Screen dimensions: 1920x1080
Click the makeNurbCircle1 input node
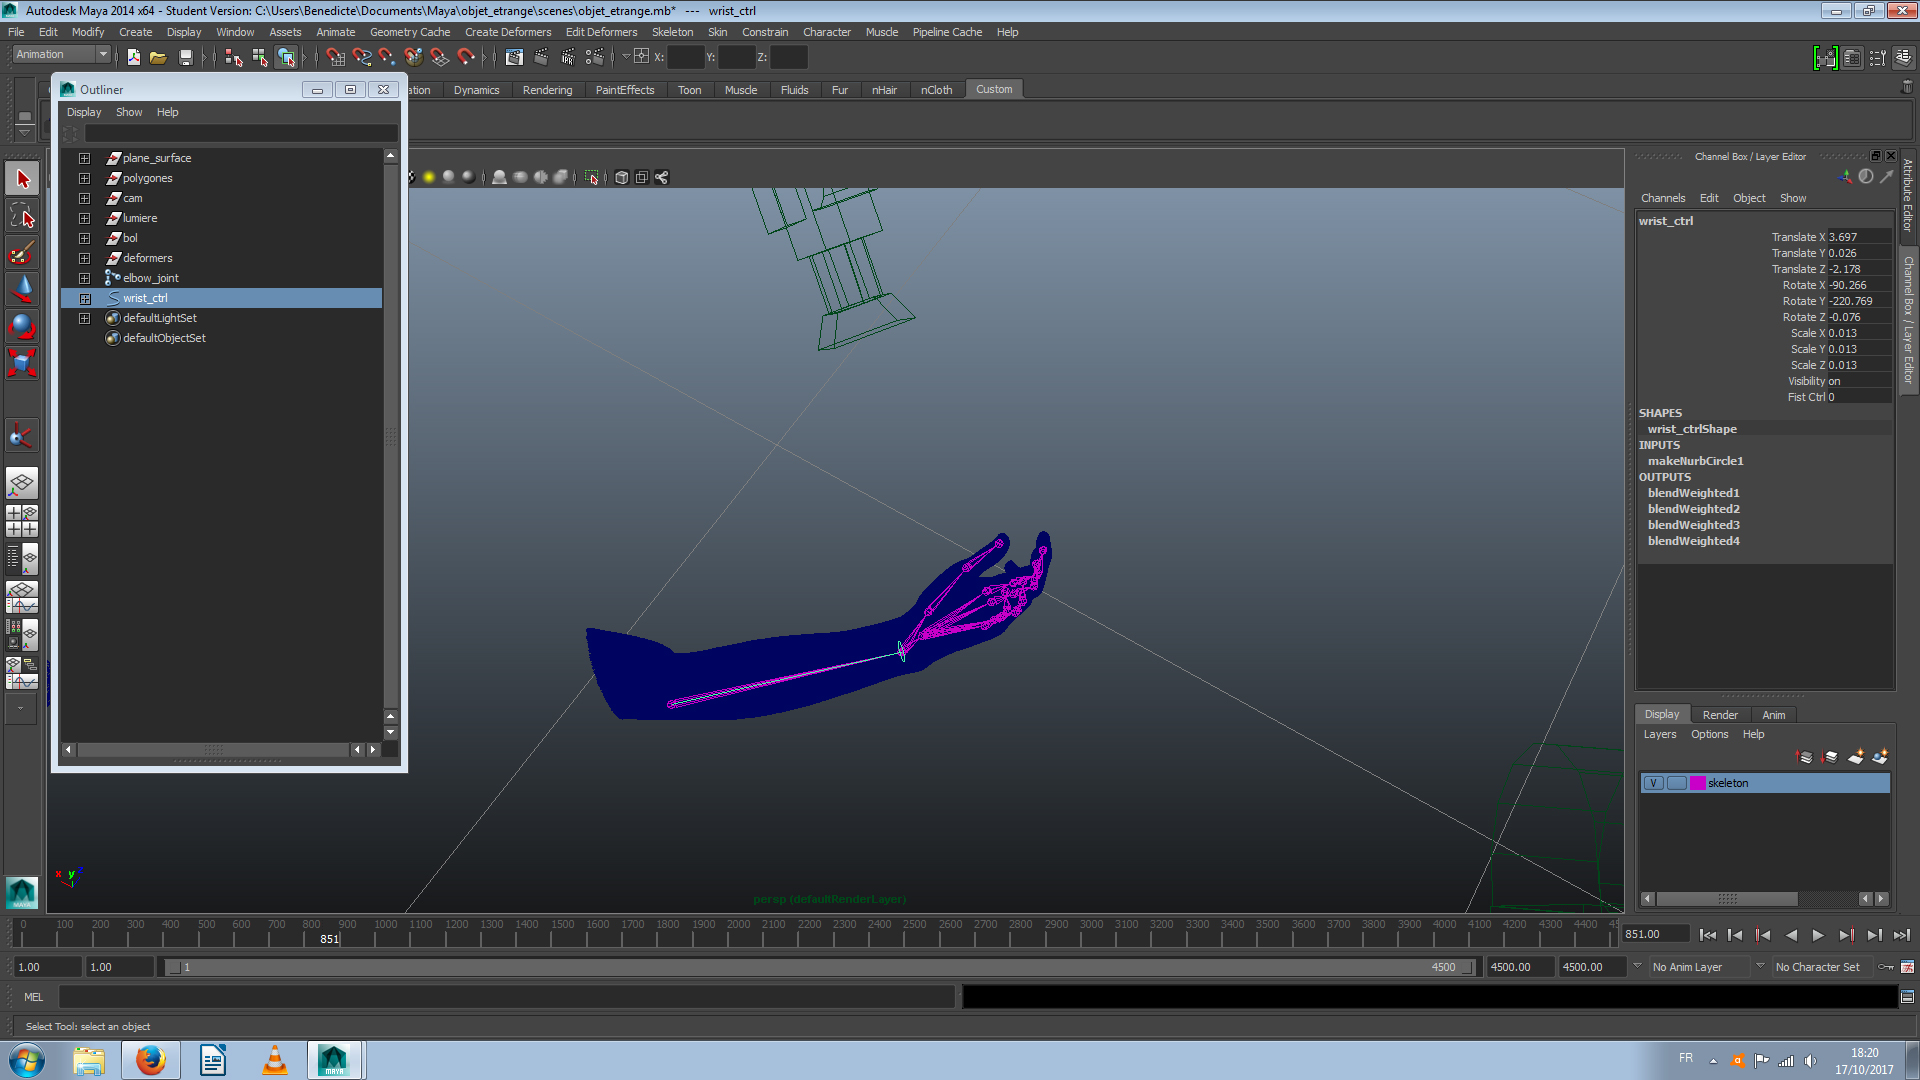(x=1695, y=461)
